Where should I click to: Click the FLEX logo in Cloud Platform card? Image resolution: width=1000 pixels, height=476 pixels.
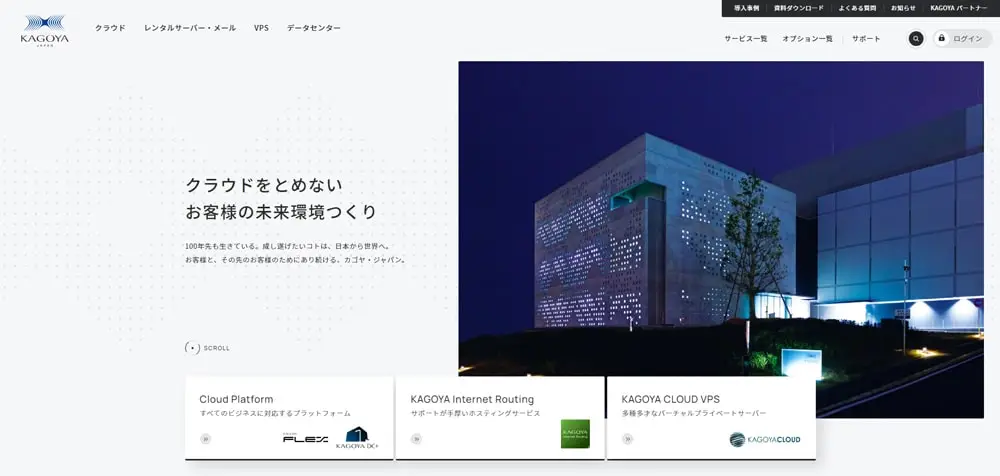(x=305, y=438)
